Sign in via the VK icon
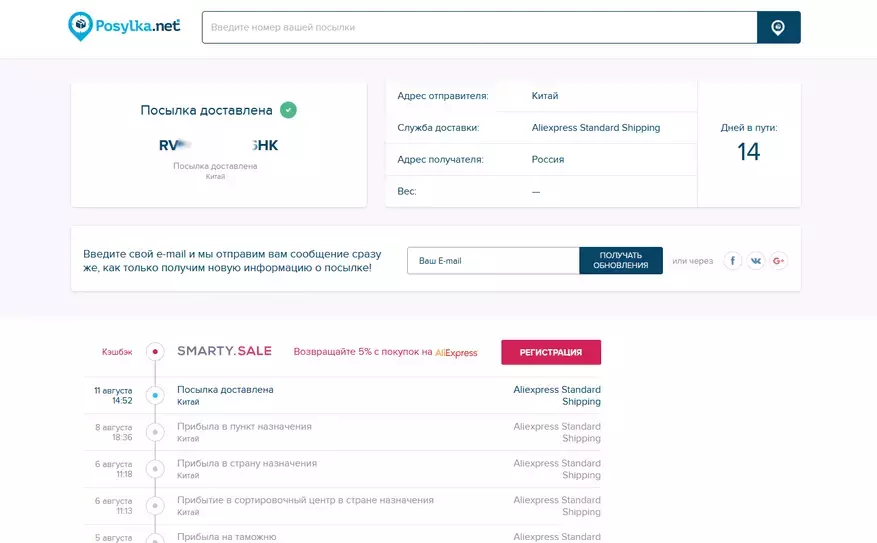This screenshot has width=877, height=543. click(x=756, y=261)
